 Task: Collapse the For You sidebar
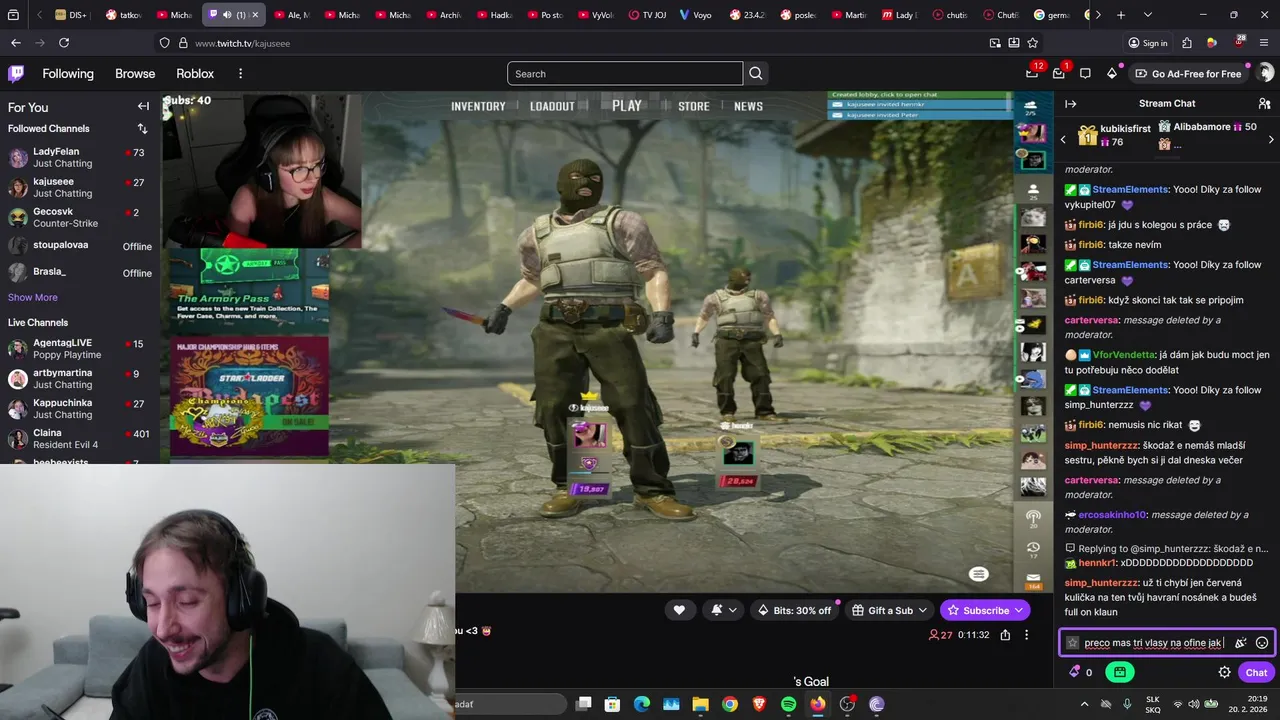coord(143,106)
